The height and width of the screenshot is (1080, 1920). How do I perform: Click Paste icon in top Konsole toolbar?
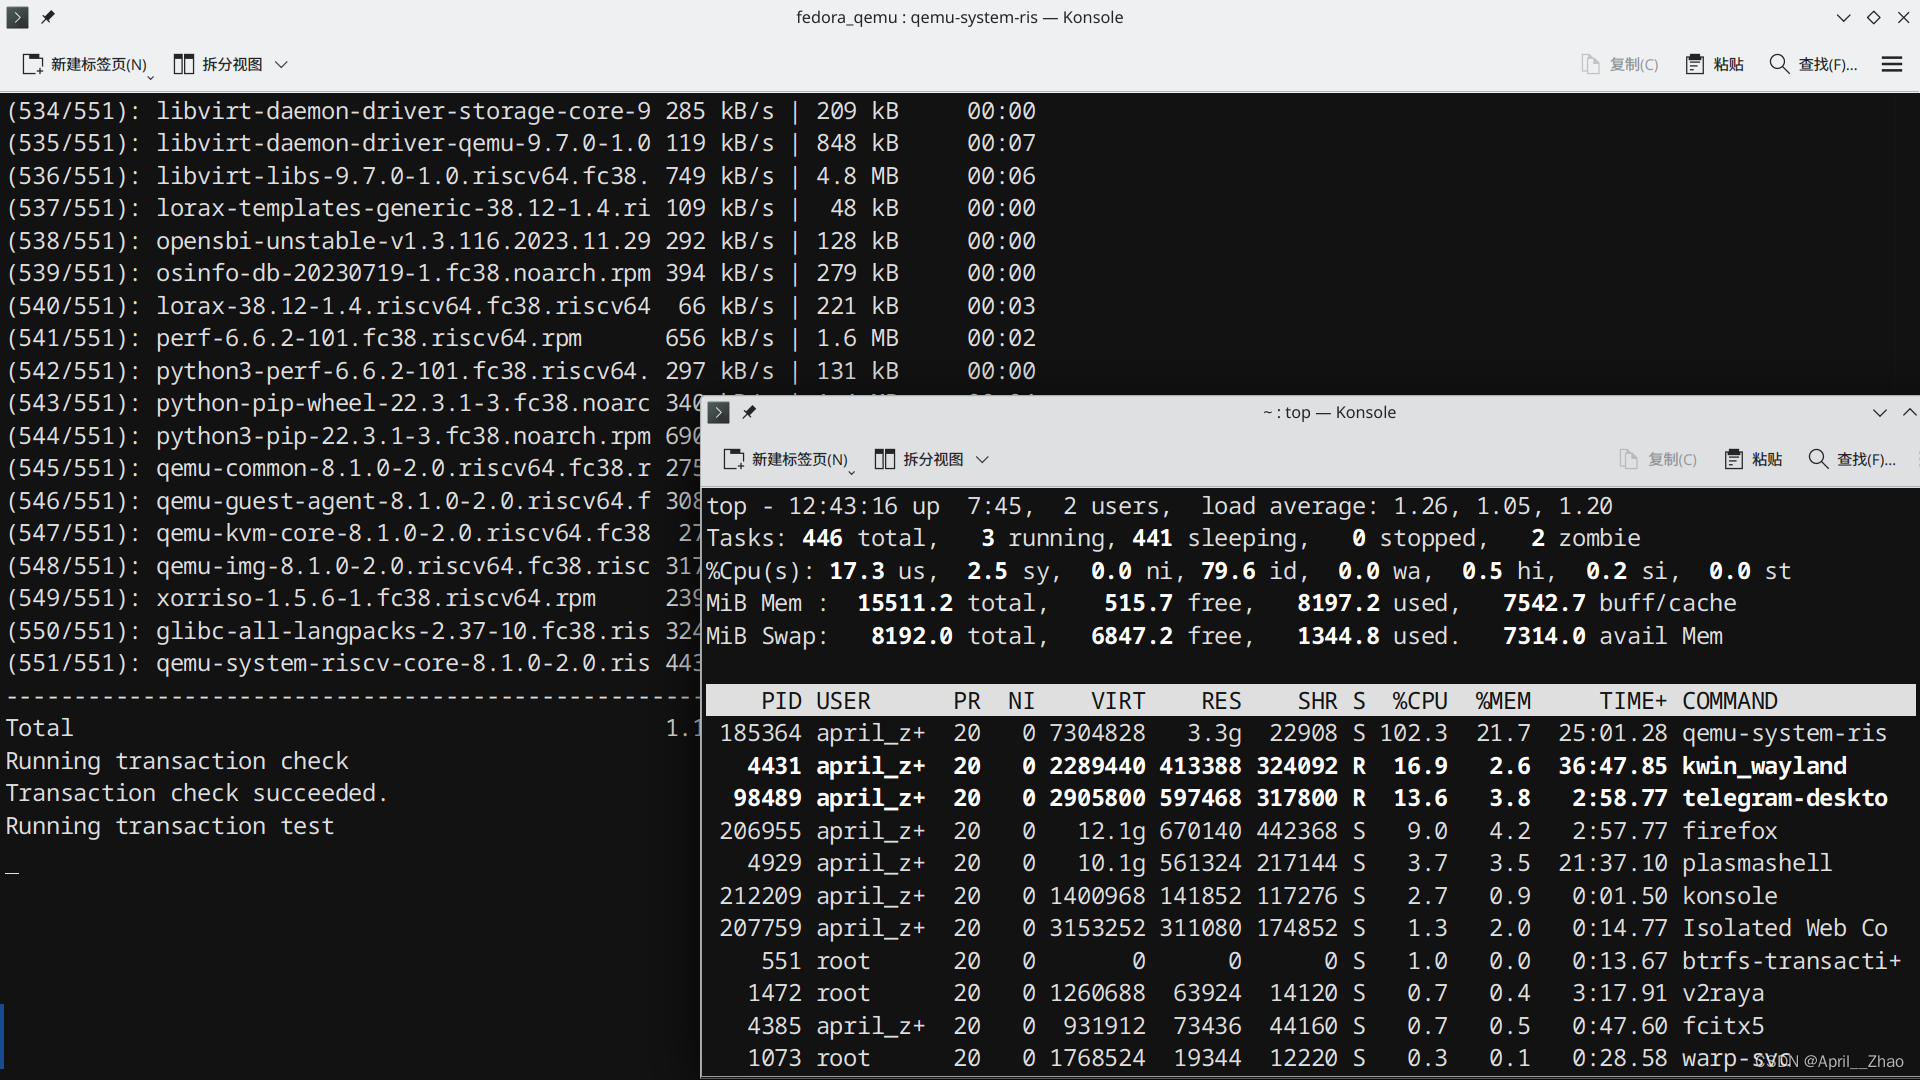coord(1733,459)
